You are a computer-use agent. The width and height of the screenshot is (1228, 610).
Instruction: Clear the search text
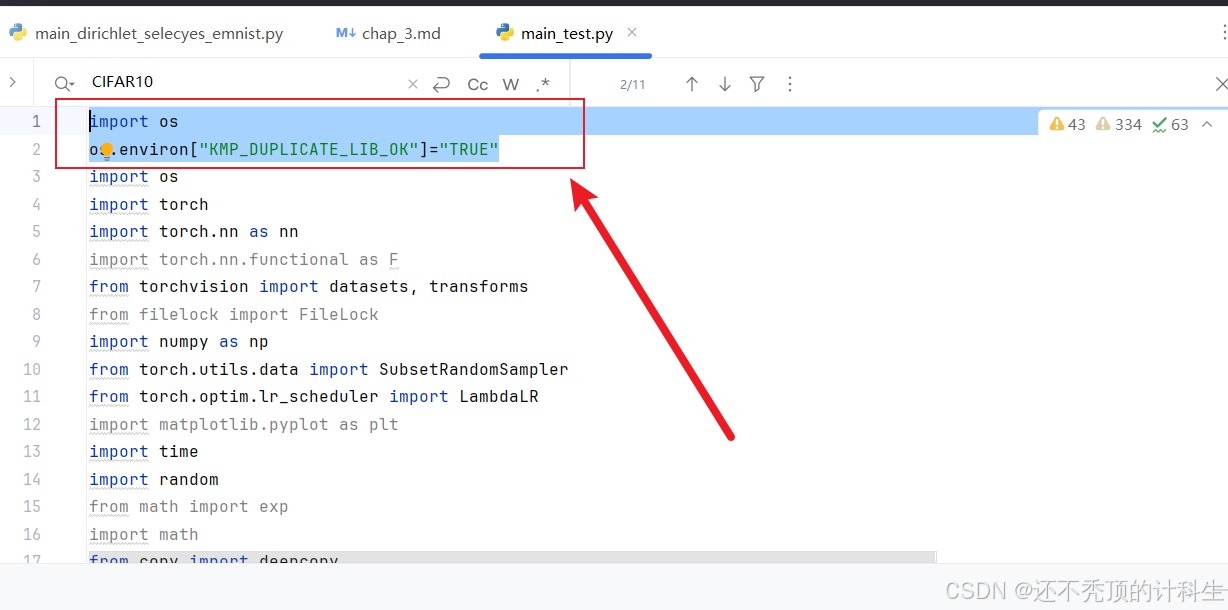pyautogui.click(x=413, y=84)
